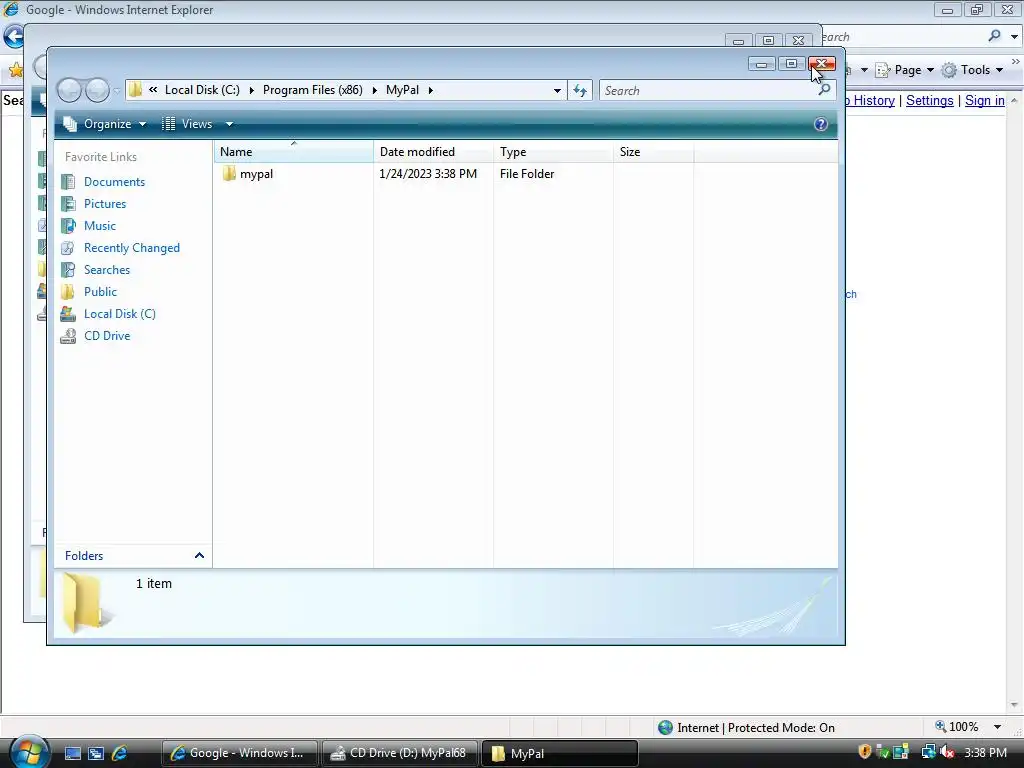Switch to the CD Drive (D:) MyPal68 taskbar button
Image resolution: width=1024 pixels, height=768 pixels.
point(400,753)
